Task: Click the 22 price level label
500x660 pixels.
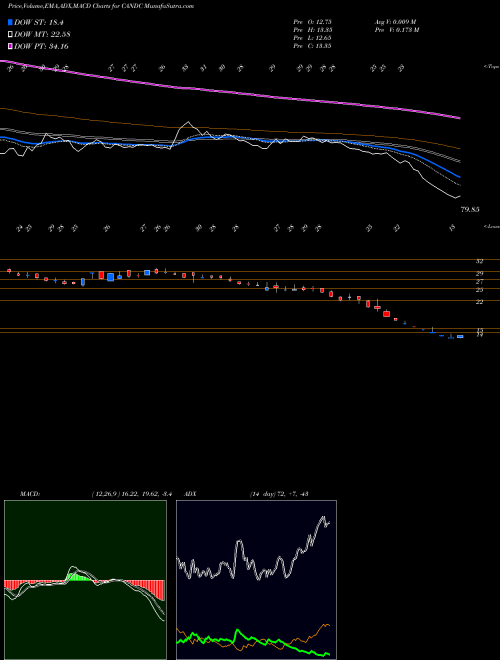Action: pyautogui.click(x=479, y=302)
